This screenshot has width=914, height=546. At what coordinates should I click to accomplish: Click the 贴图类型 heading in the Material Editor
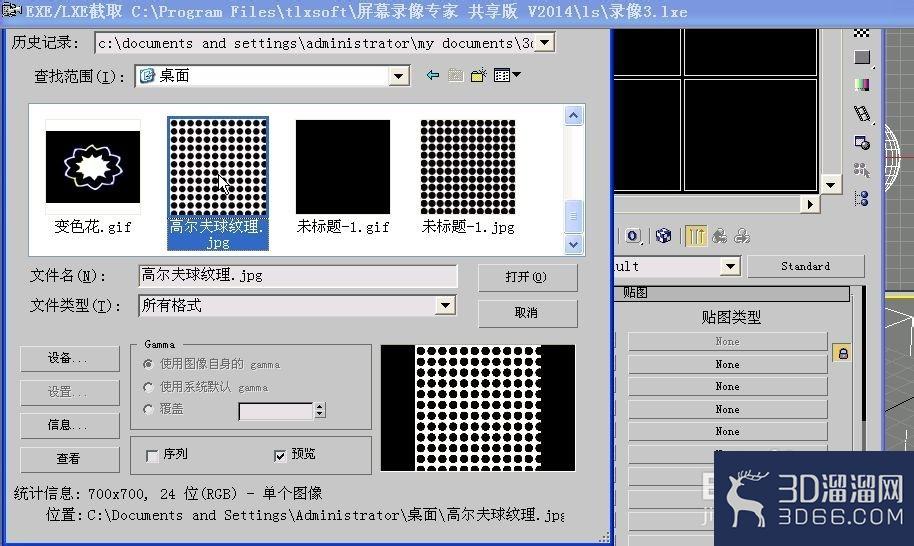pyautogui.click(x=731, y=318)
